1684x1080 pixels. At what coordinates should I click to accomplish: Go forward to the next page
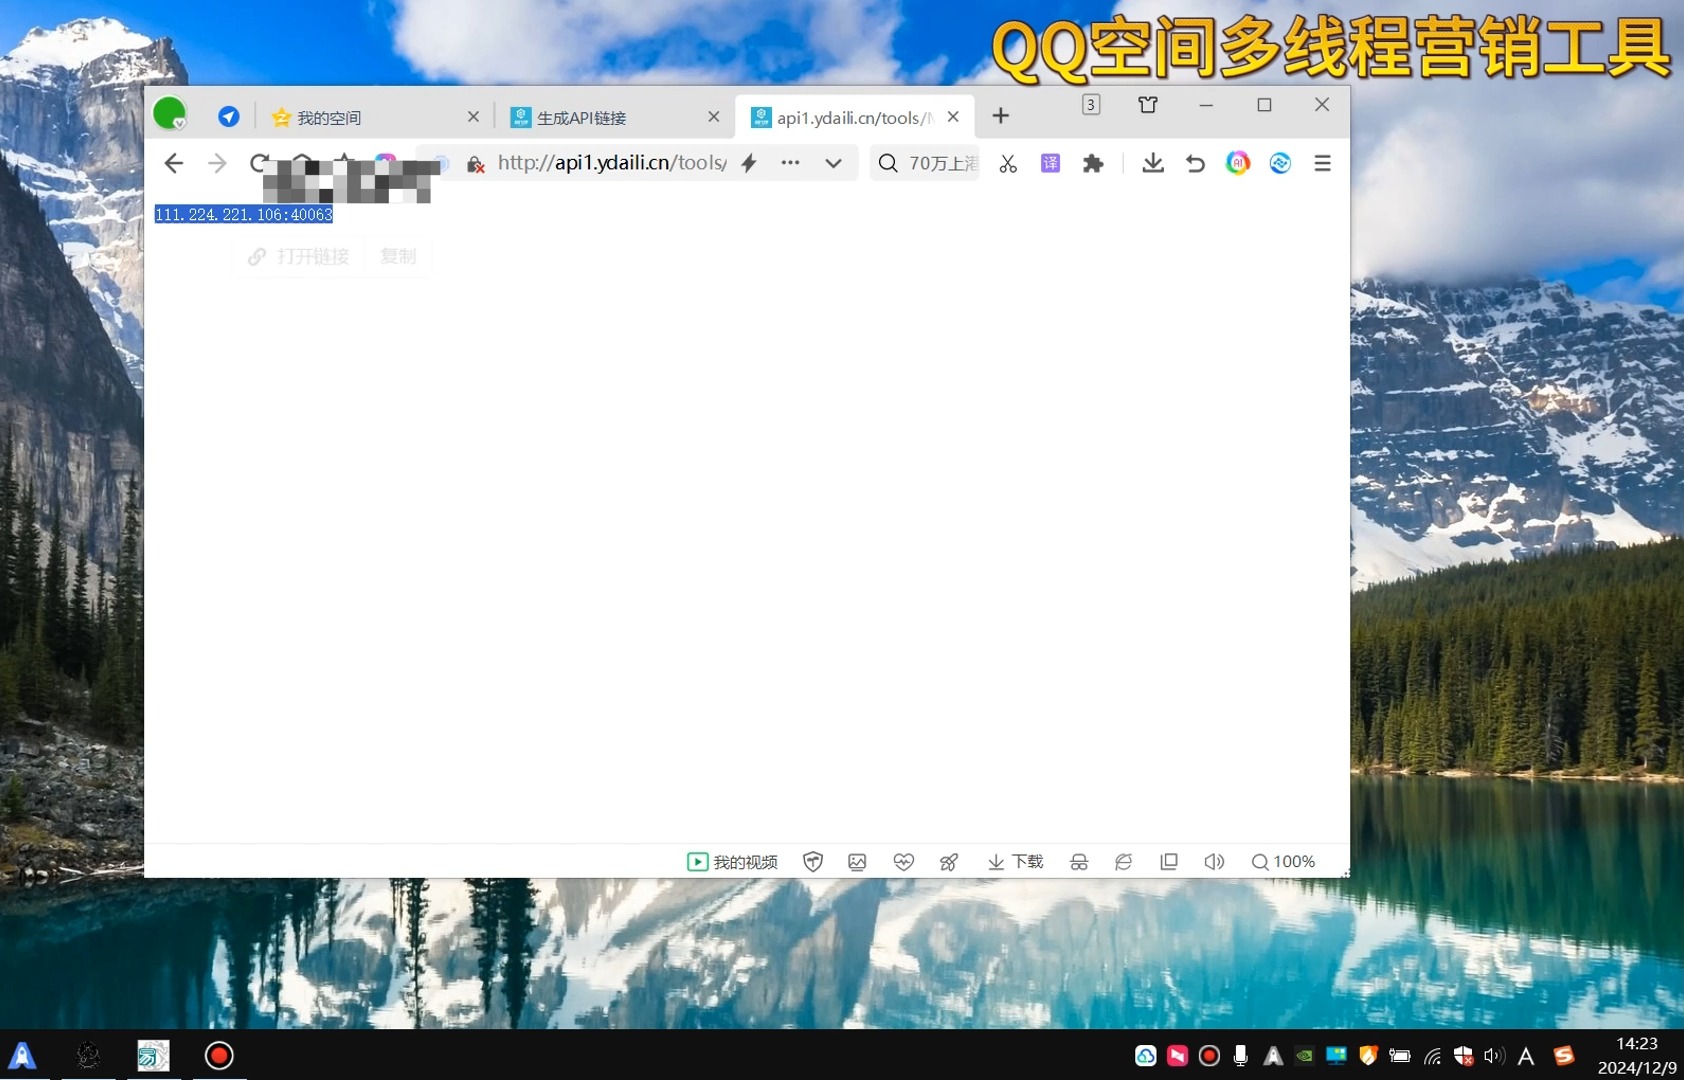[x=217, y=163]
